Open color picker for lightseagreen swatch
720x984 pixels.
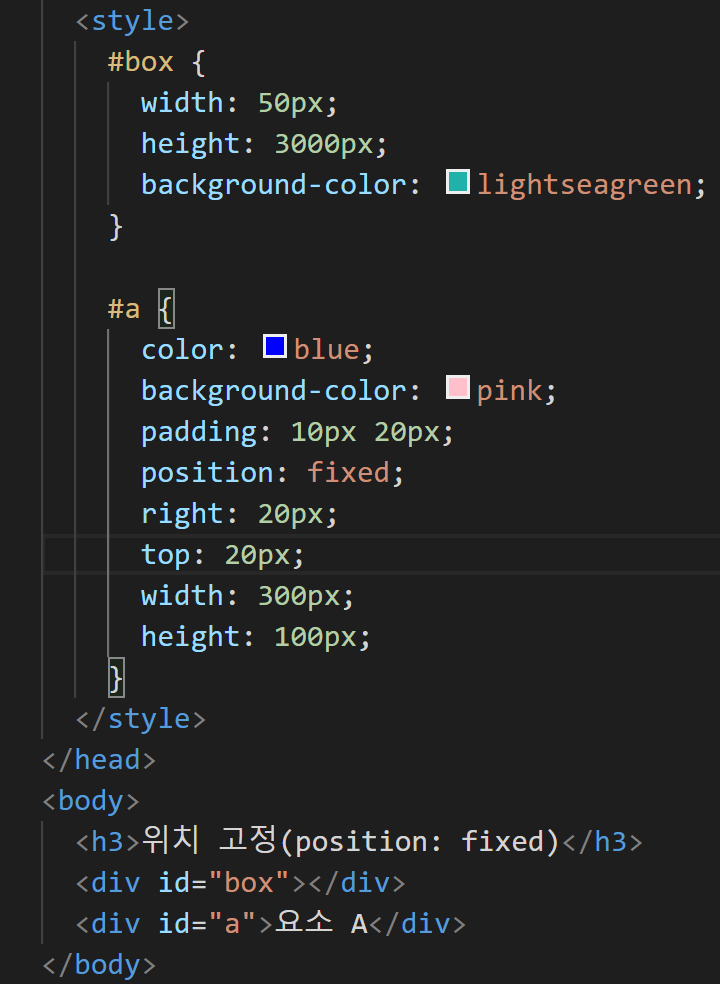coord(458,182)
